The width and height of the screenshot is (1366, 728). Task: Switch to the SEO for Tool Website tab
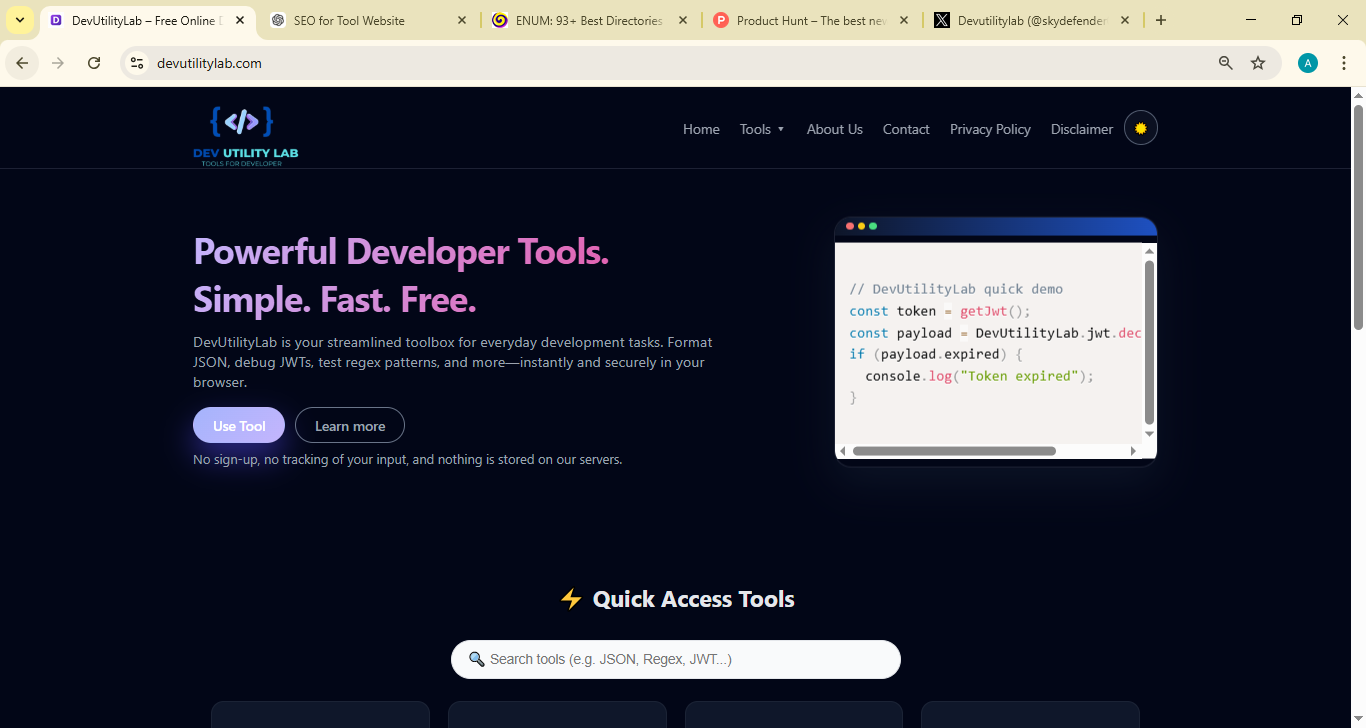(x=350, y=19)
